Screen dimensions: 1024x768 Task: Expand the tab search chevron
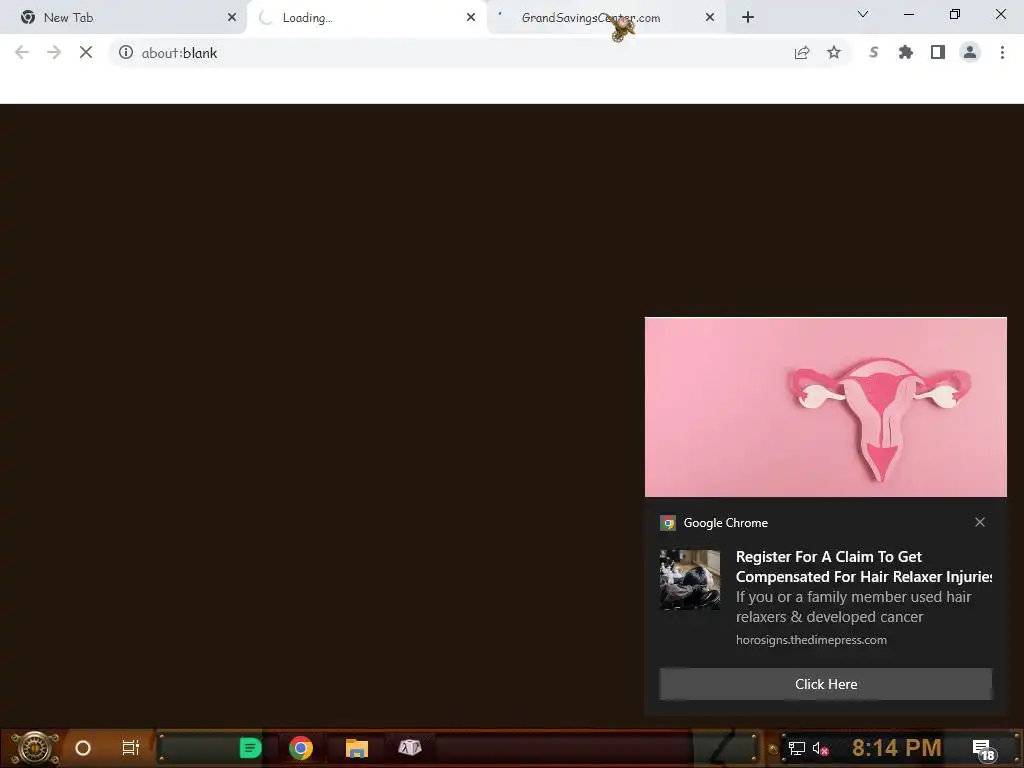tap(863, 14)
